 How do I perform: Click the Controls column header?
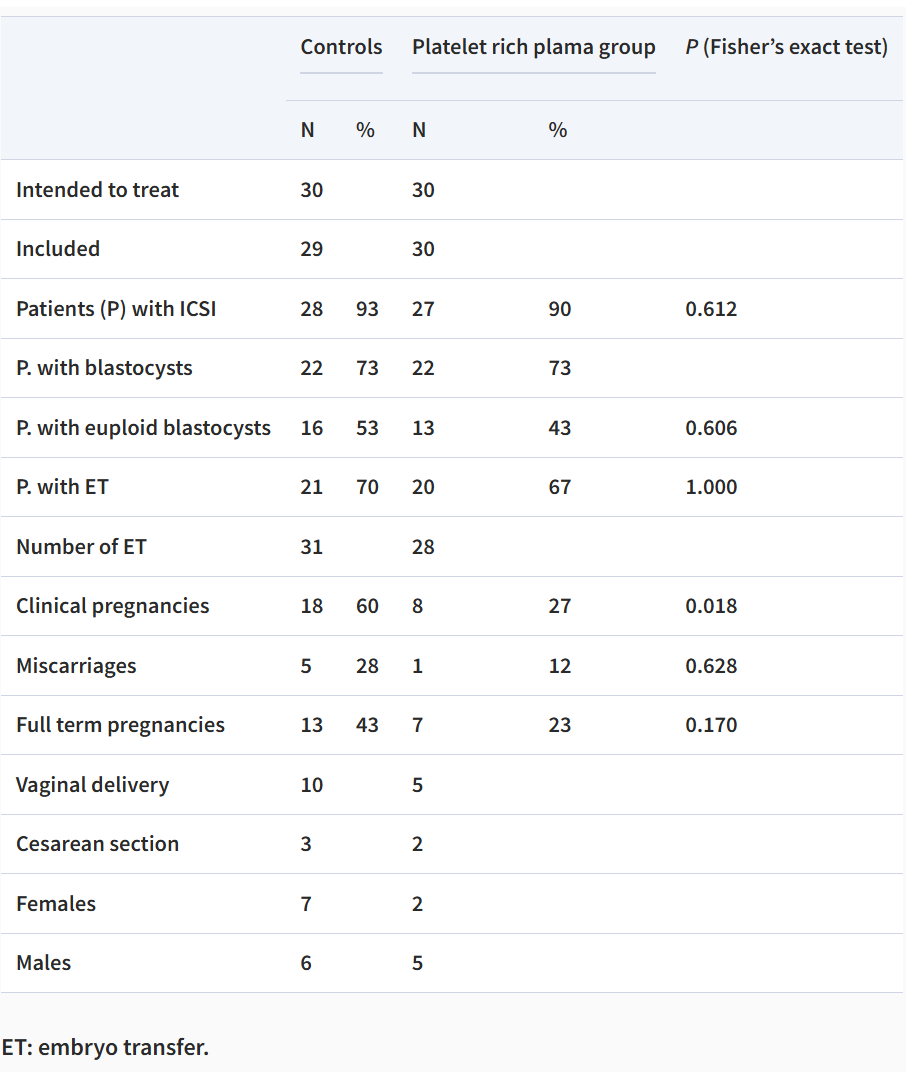341,47
